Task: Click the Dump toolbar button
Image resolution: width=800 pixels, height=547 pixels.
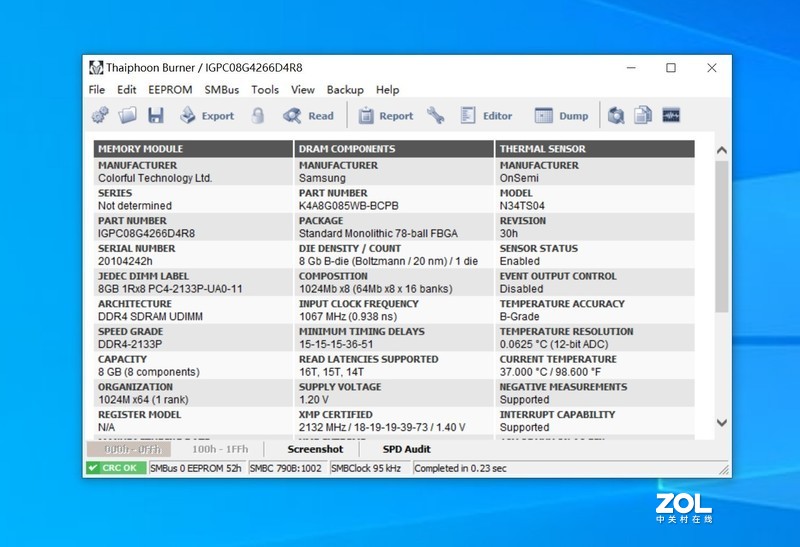Action: click(561, 115)
